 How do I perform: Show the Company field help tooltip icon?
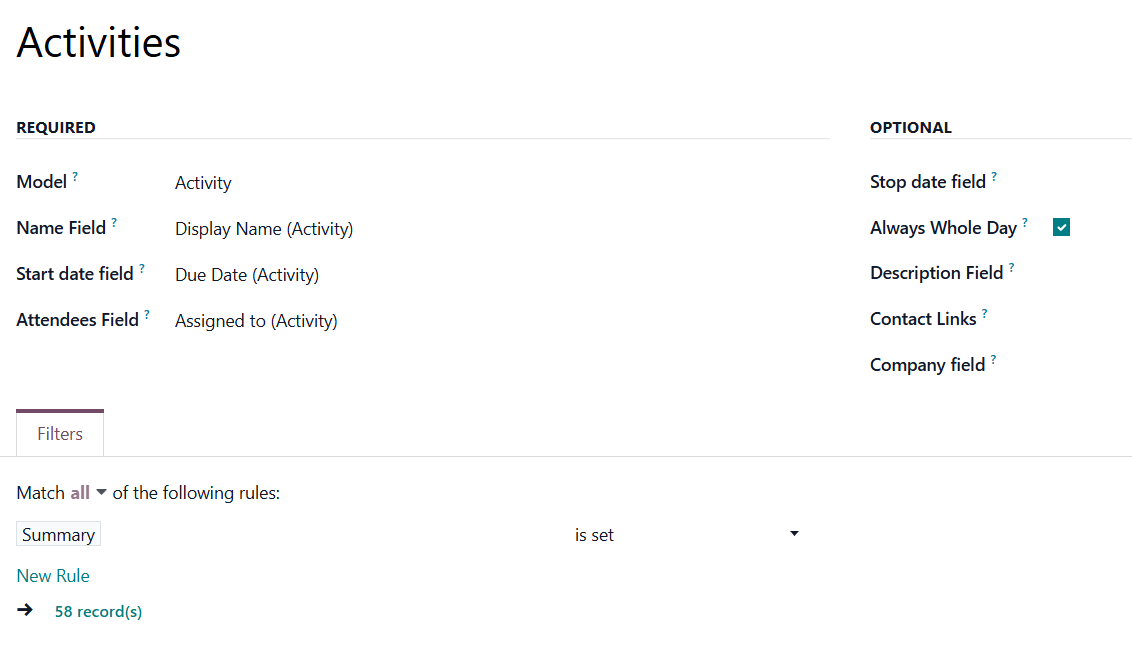click(993, 360)
